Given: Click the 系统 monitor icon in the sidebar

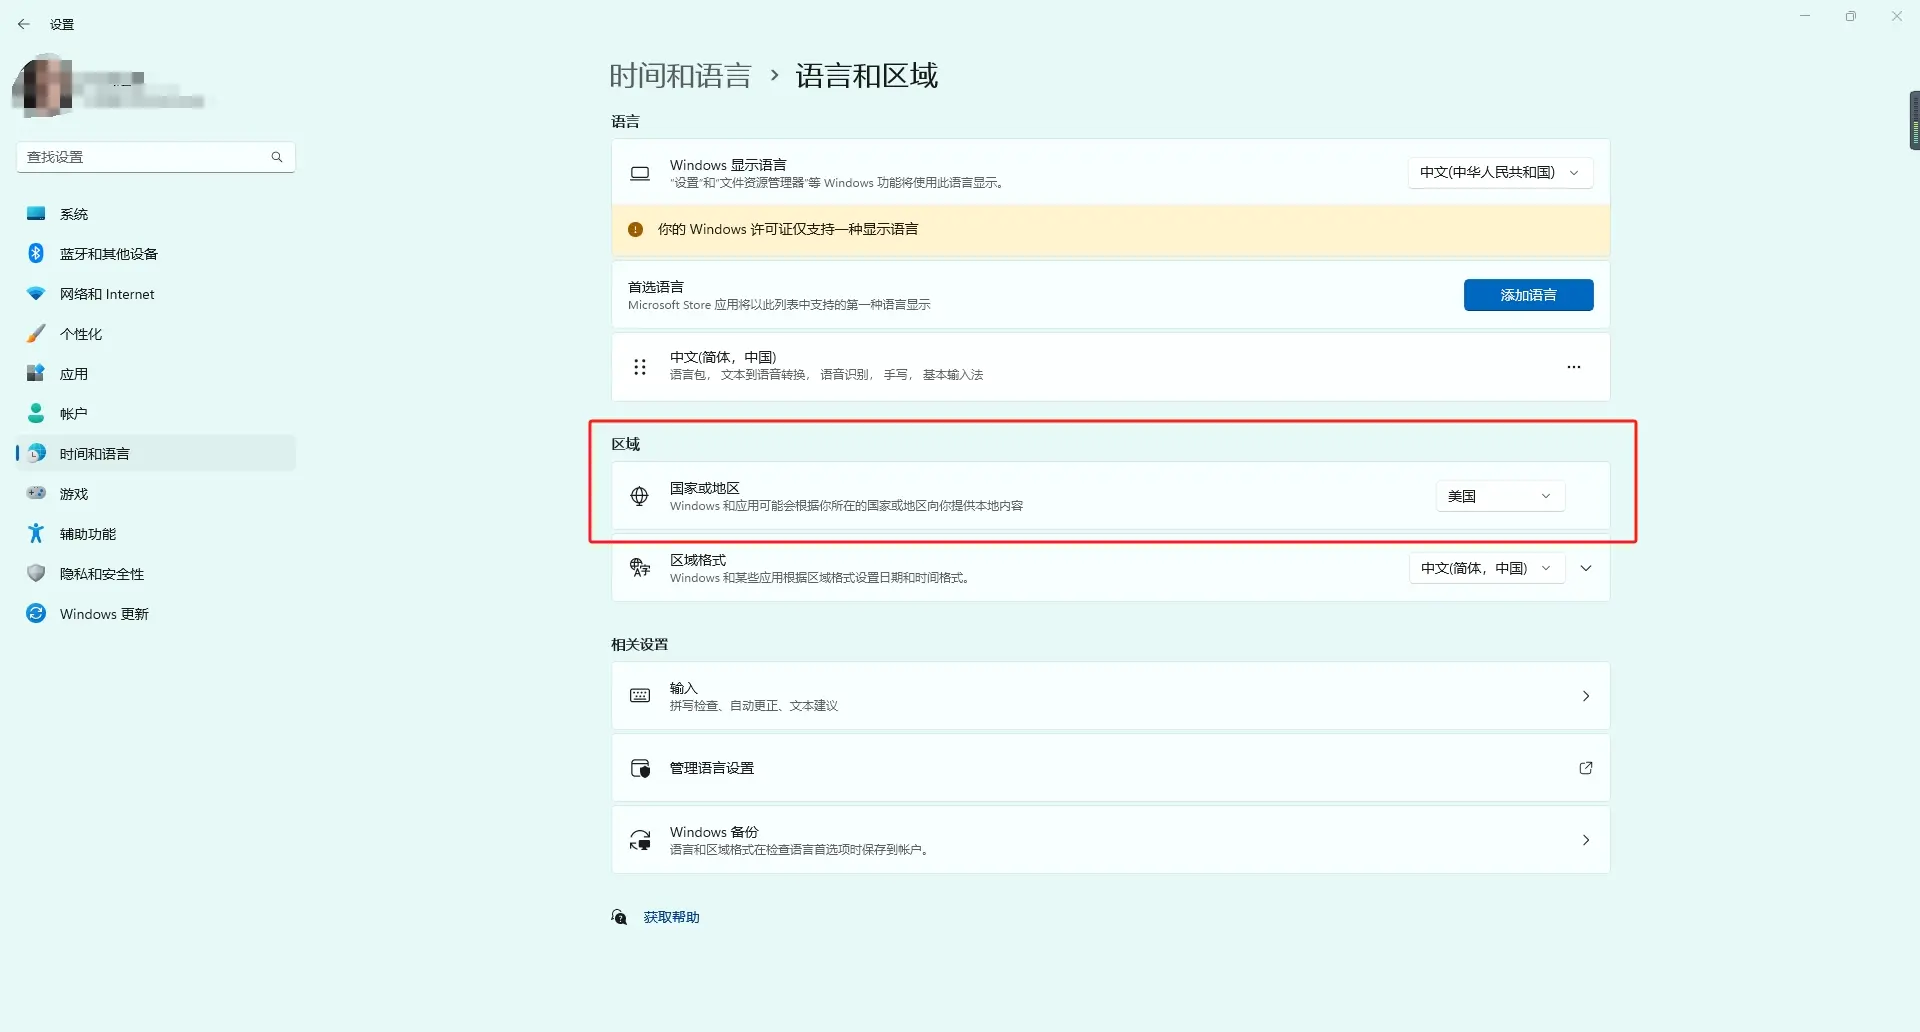Looking at the screenshot, I should (36, 213).
